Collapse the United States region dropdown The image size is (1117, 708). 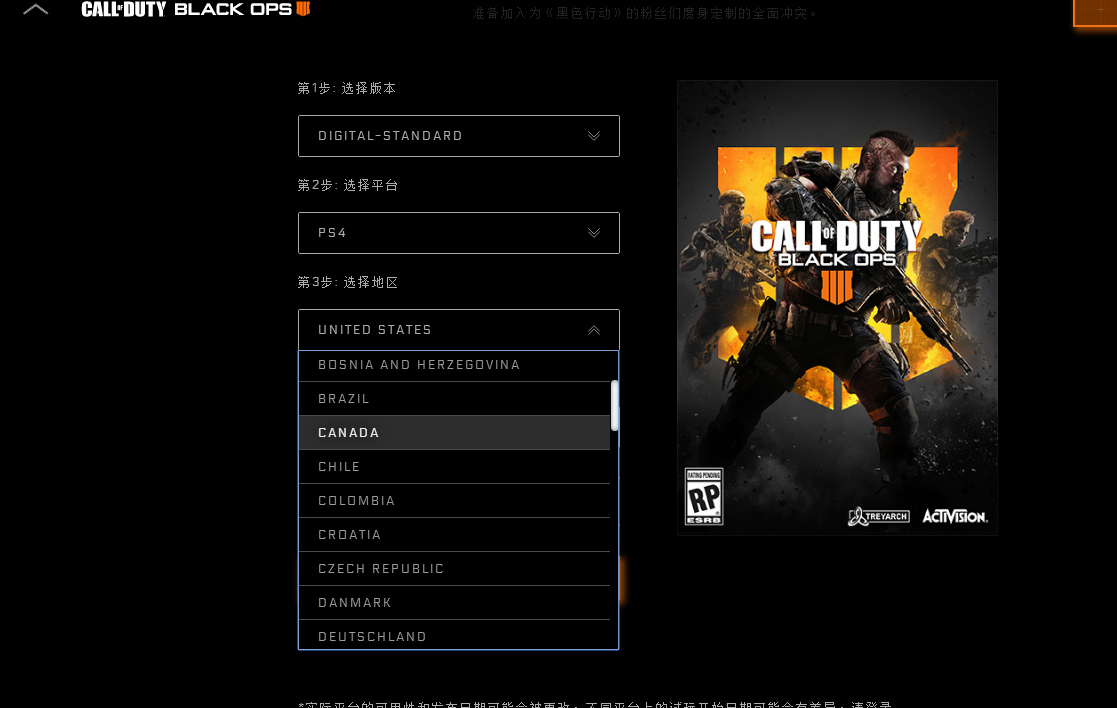(x=459, y=330)
